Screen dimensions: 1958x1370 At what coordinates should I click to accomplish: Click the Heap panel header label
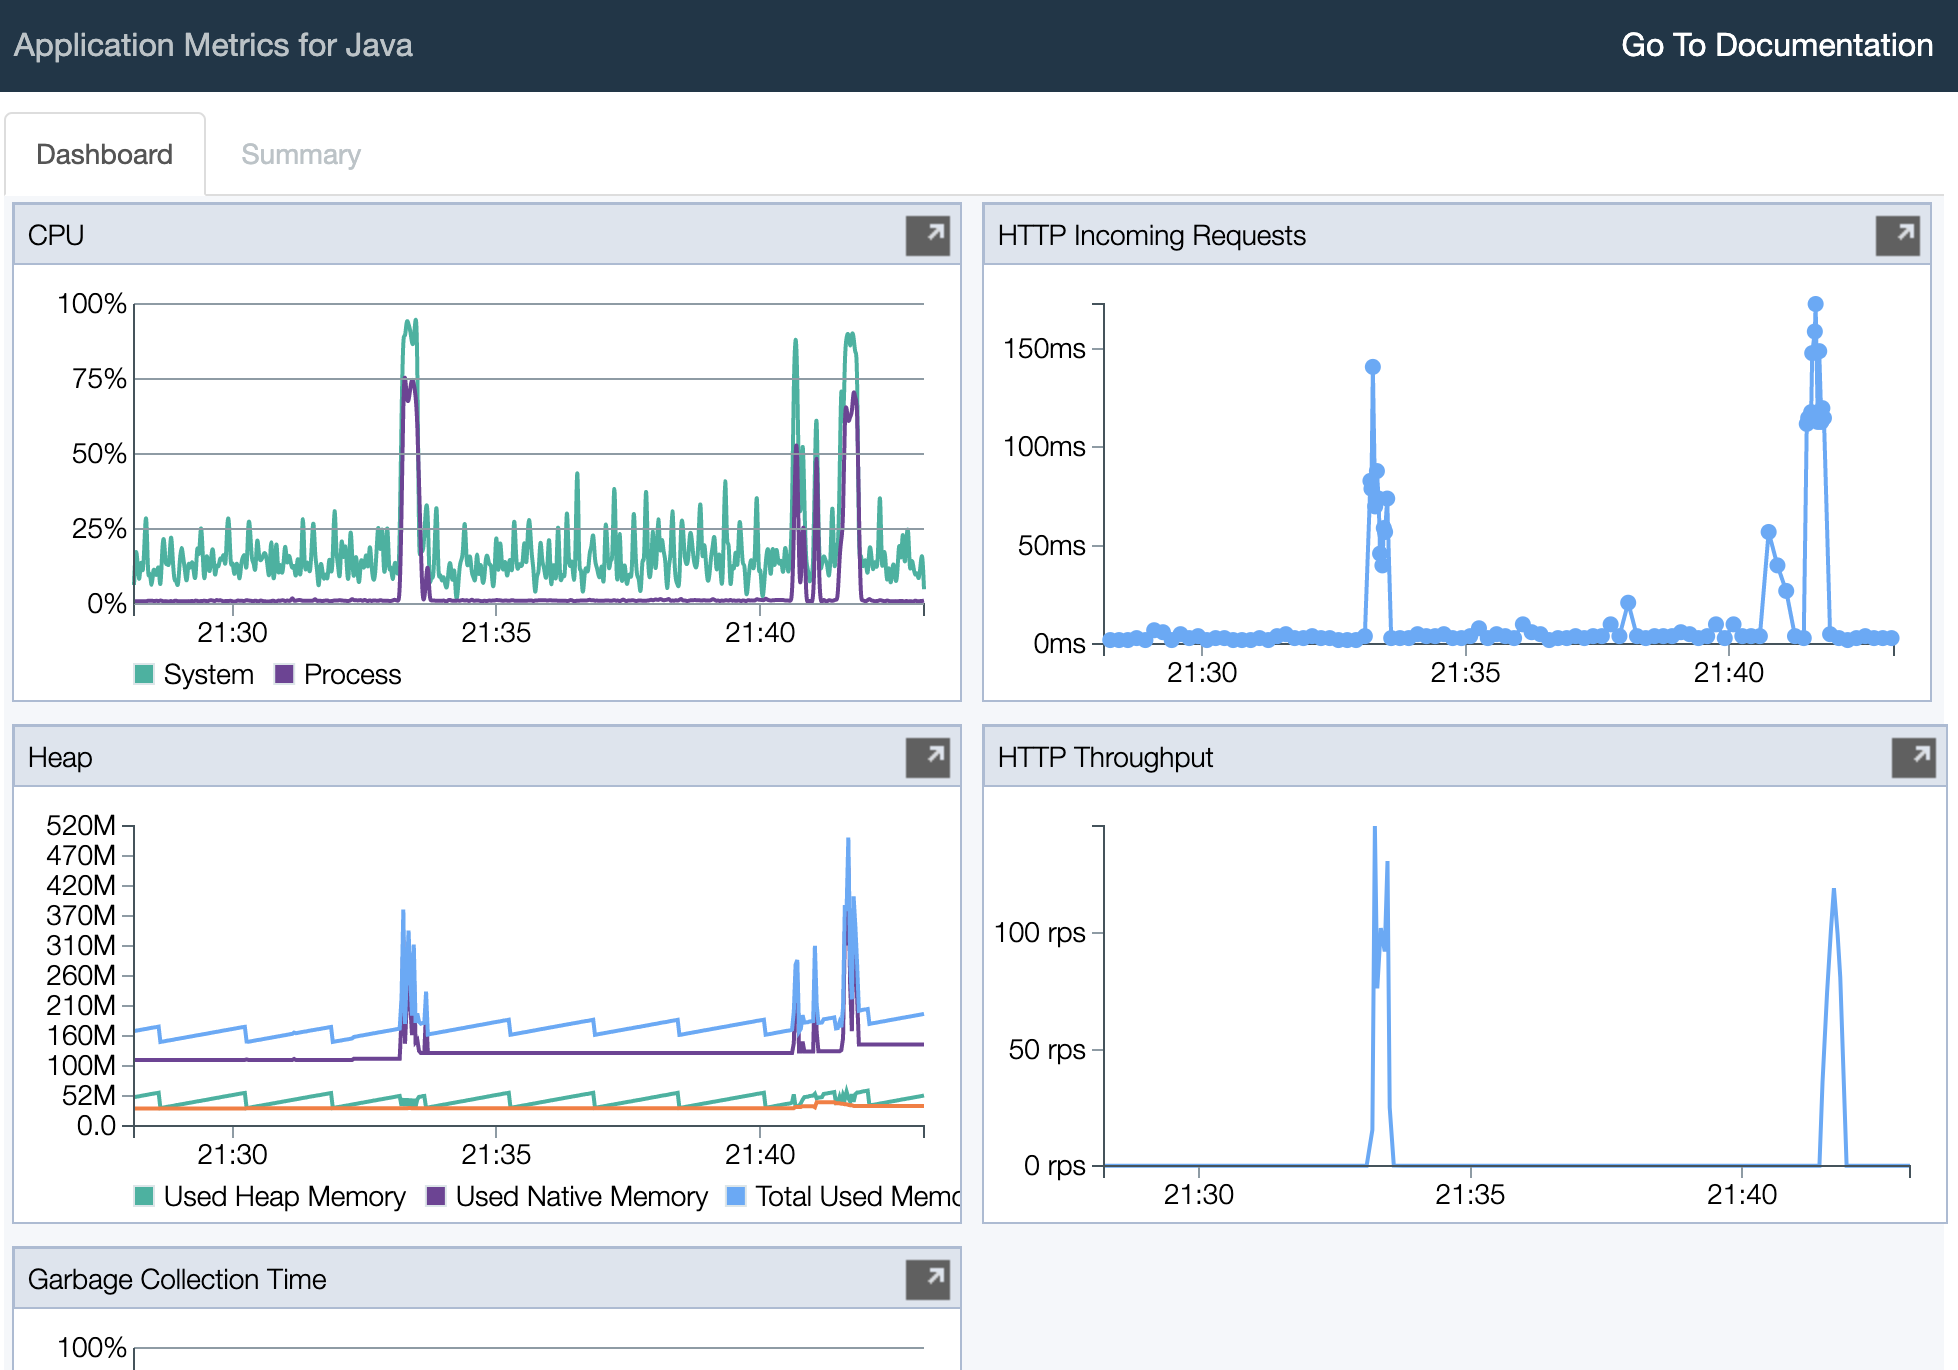tap(60, 757)
